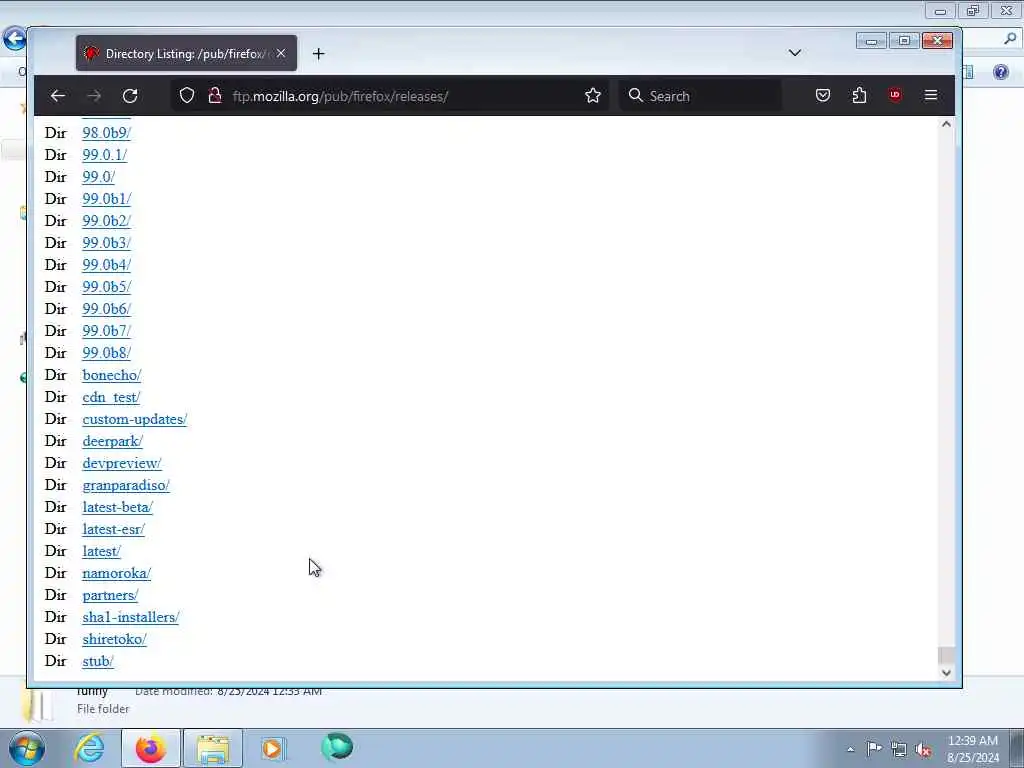The height and width of the screenshot is (768, 1024).
Task: Open a new tab with the plus button
Action: [319, 54]
